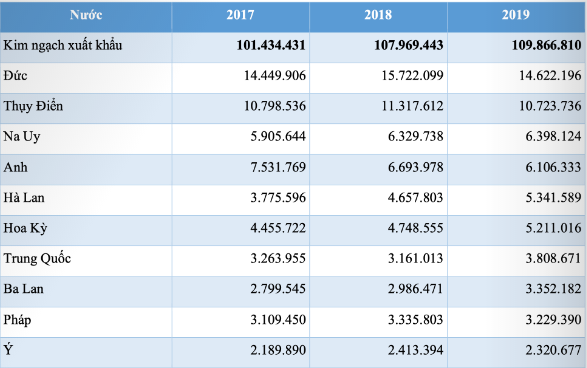The width and height of the screenshot is (587, 368).
Task: Select cell 5.905.644
Action: tap(278, 137)
